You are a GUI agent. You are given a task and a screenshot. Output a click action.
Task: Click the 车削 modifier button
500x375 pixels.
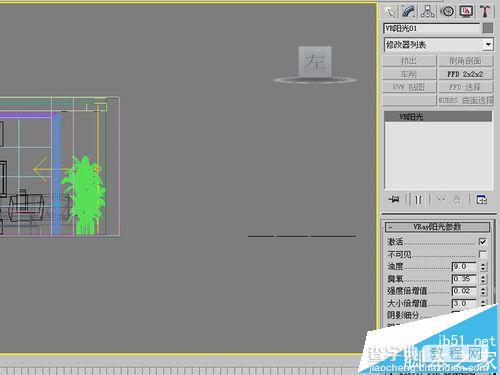pos(409,74)
